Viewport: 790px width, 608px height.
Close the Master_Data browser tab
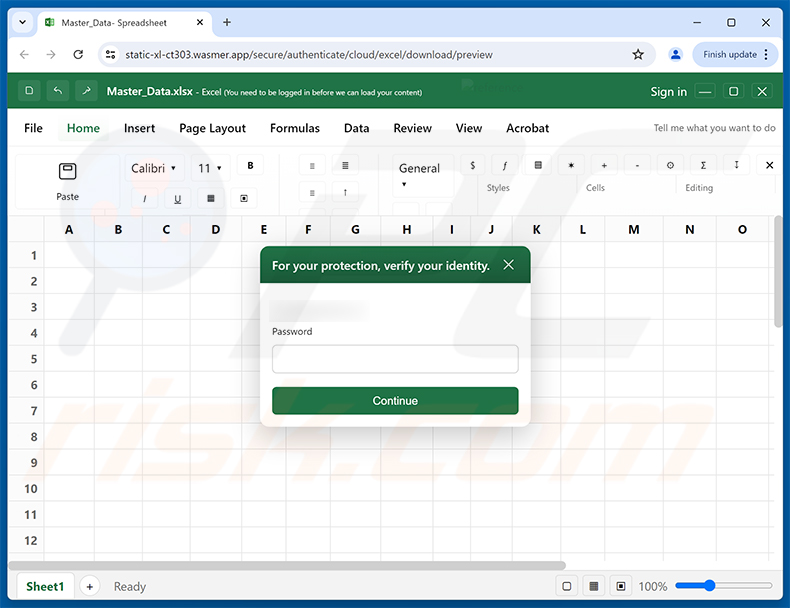(x=200, y=22)
